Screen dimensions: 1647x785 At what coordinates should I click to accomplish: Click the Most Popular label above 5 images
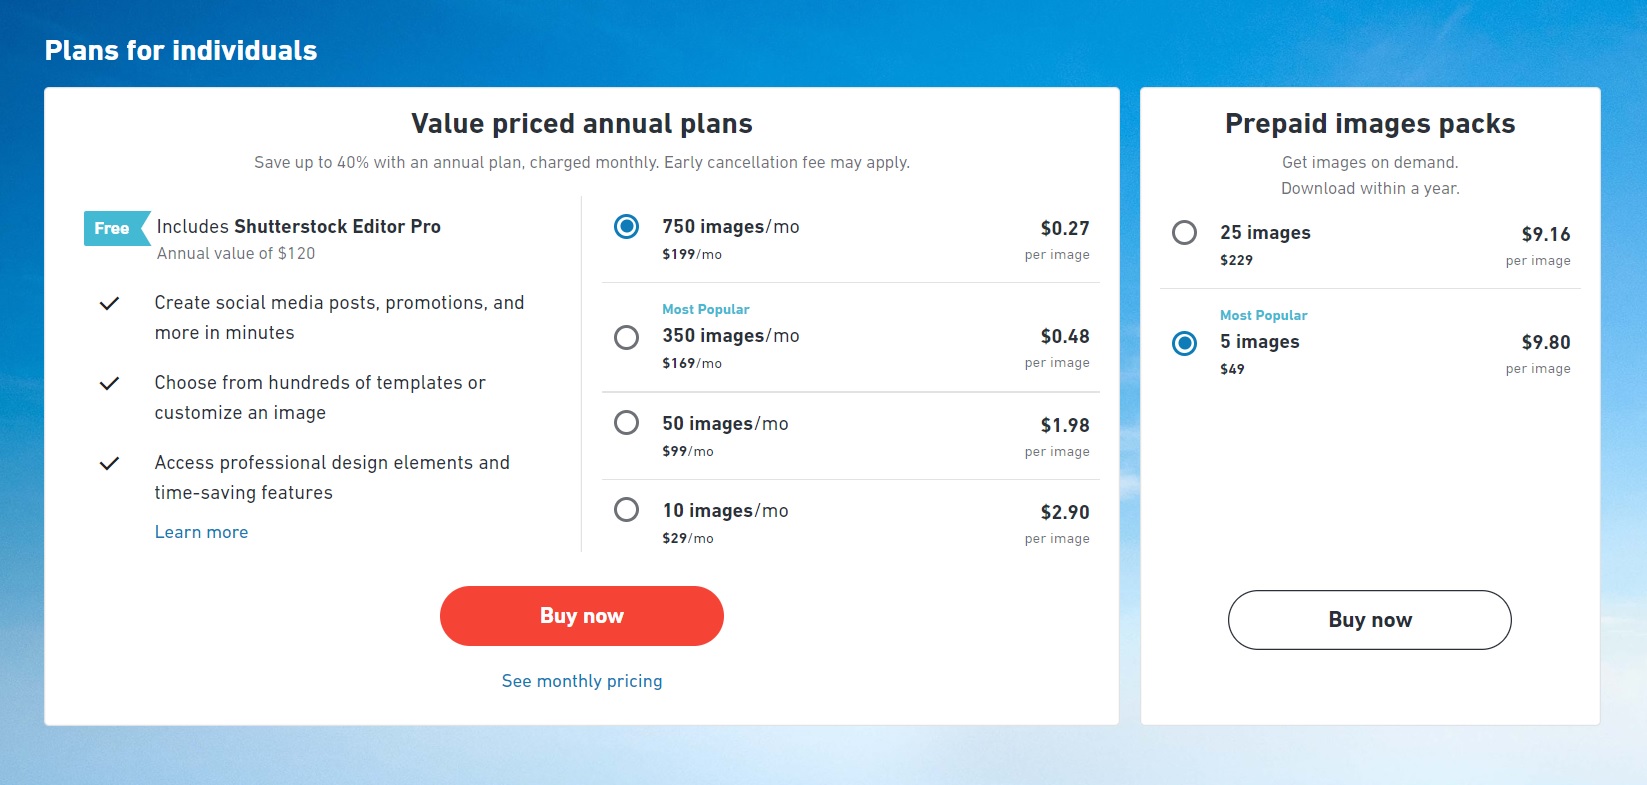(1263, 316)
